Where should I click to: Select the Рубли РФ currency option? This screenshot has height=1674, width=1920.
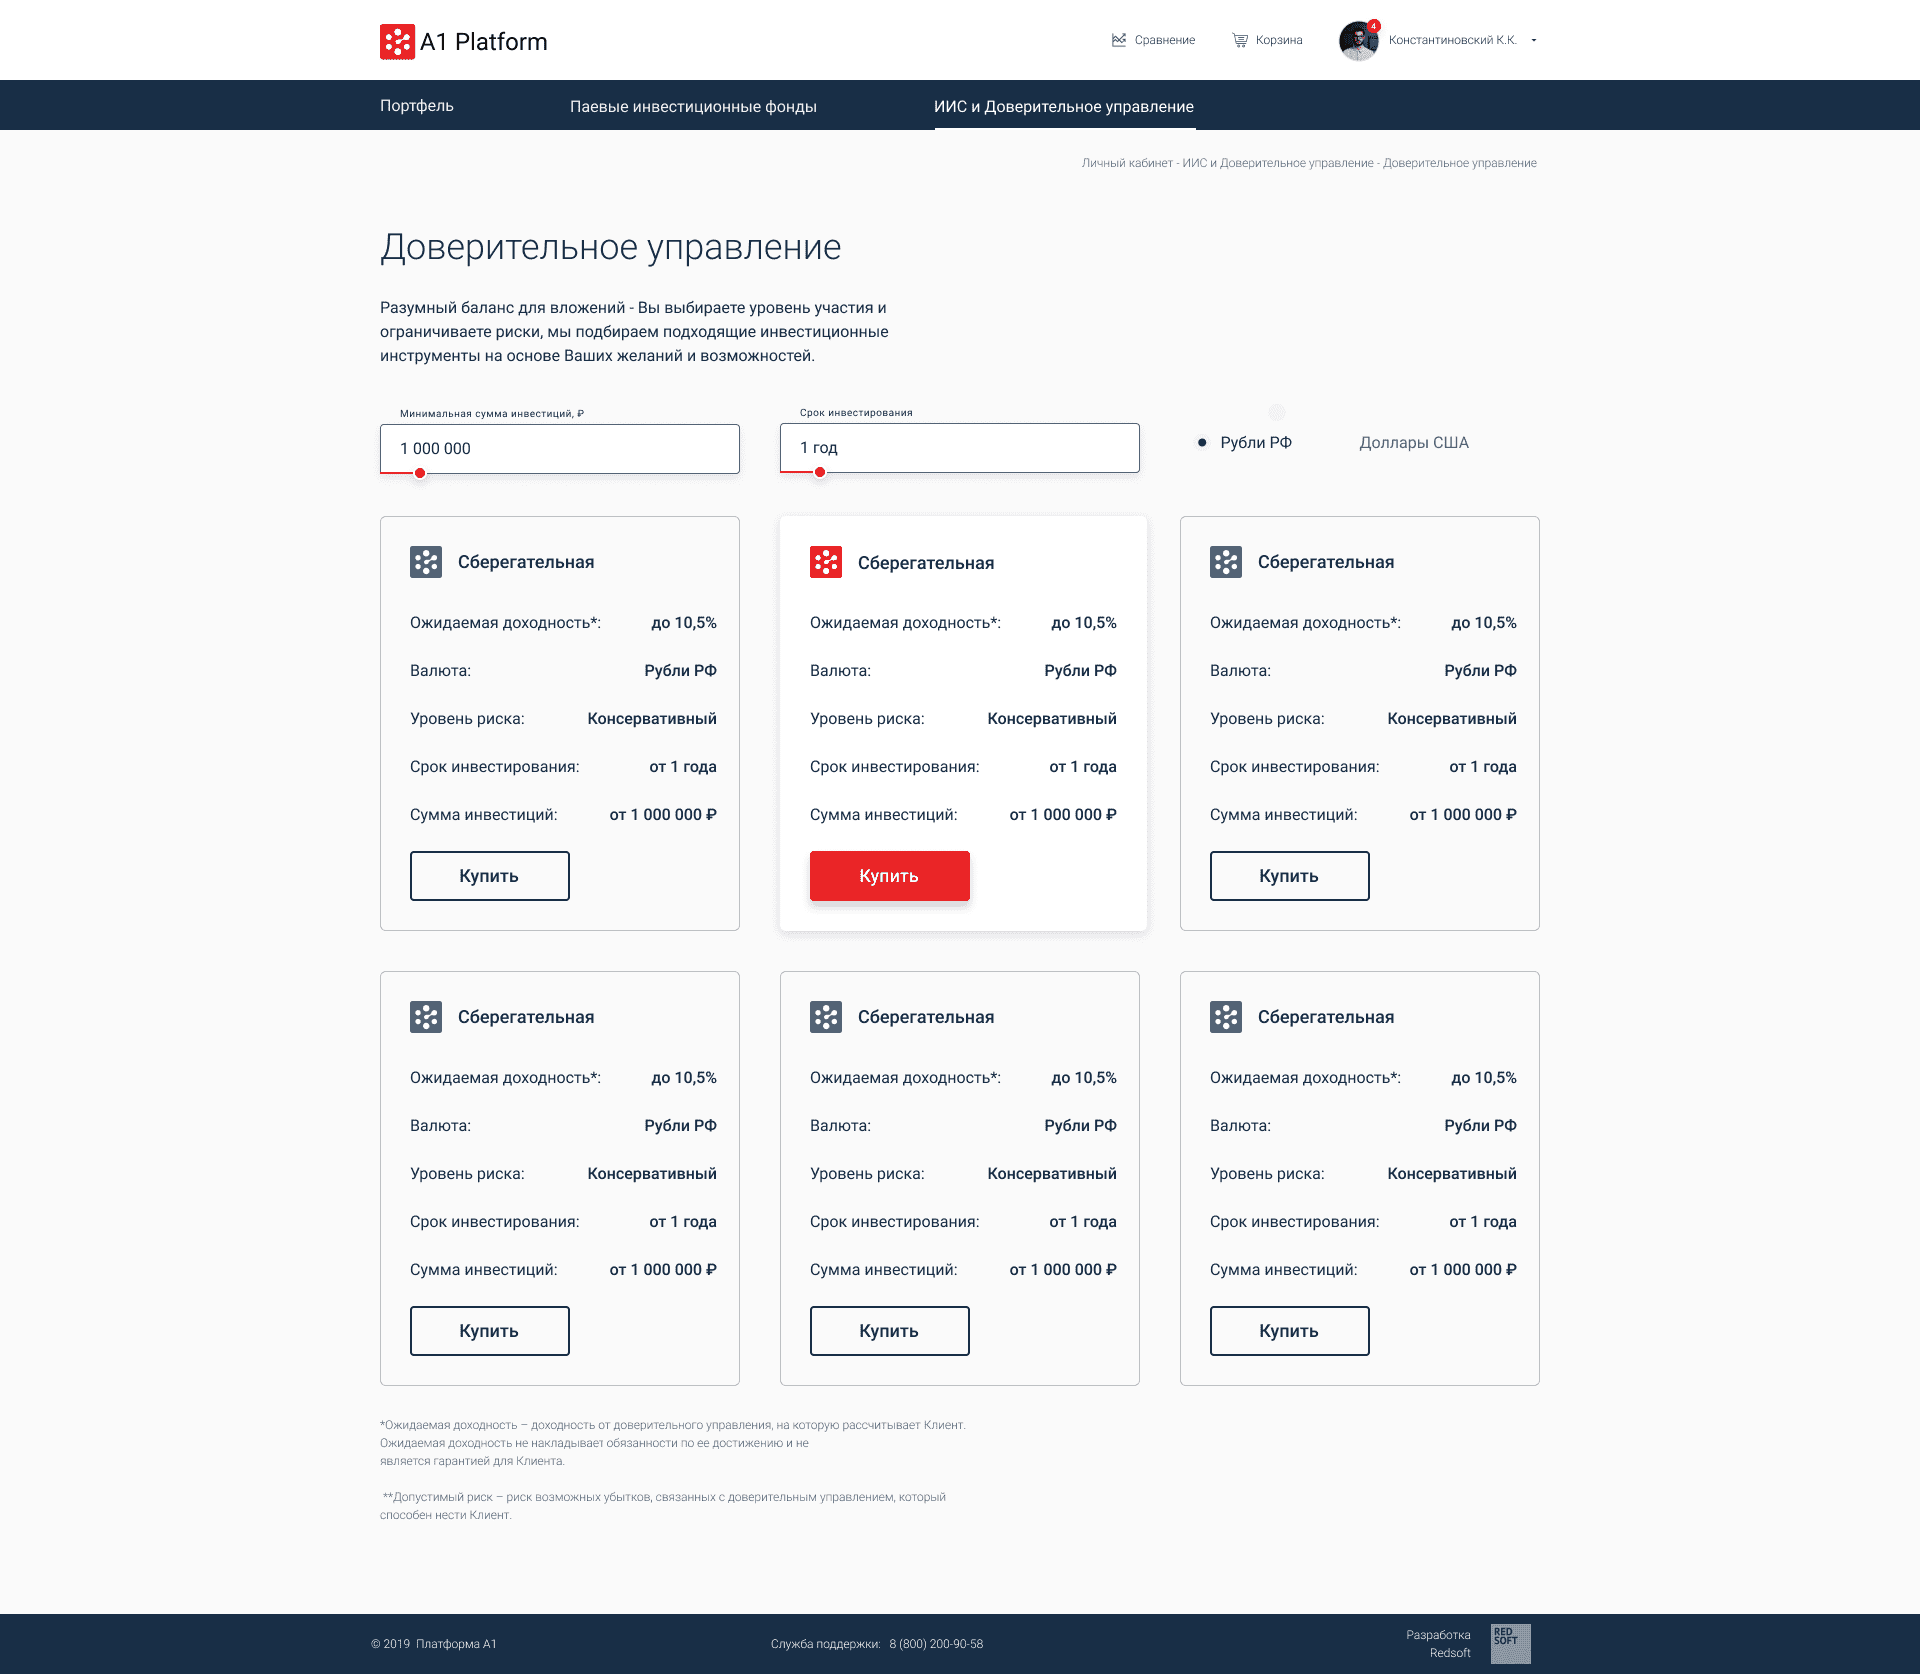pos(1245,442)
